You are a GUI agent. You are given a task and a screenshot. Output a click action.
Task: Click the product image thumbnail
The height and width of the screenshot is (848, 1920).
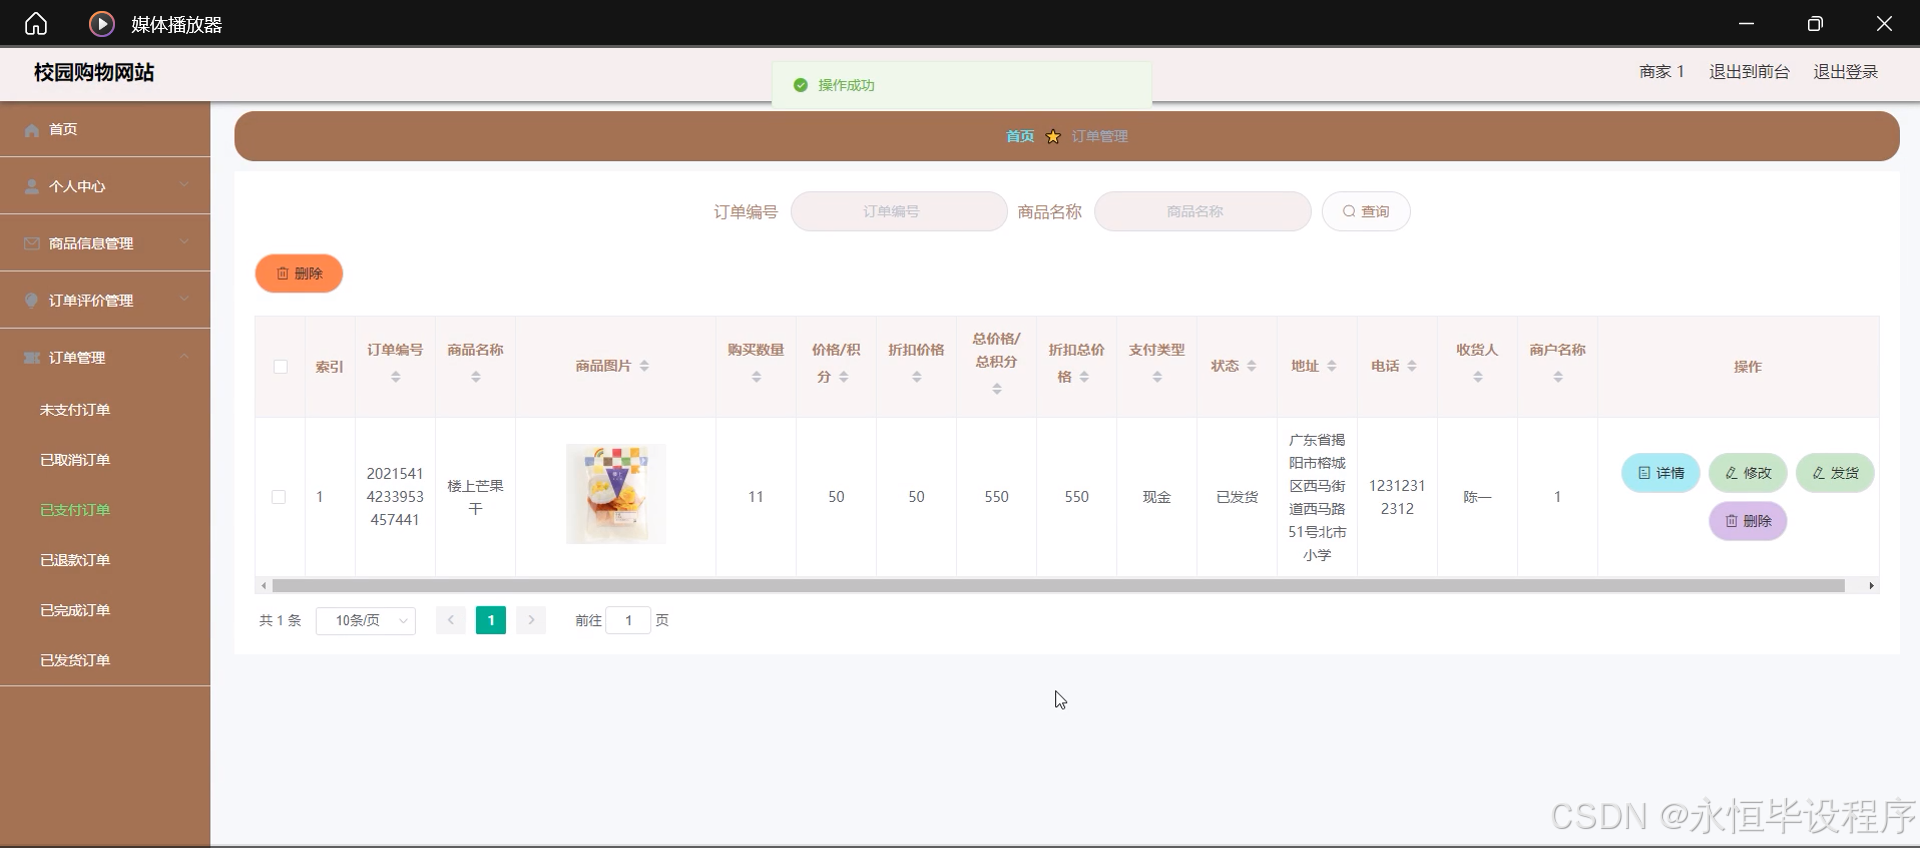616,494
